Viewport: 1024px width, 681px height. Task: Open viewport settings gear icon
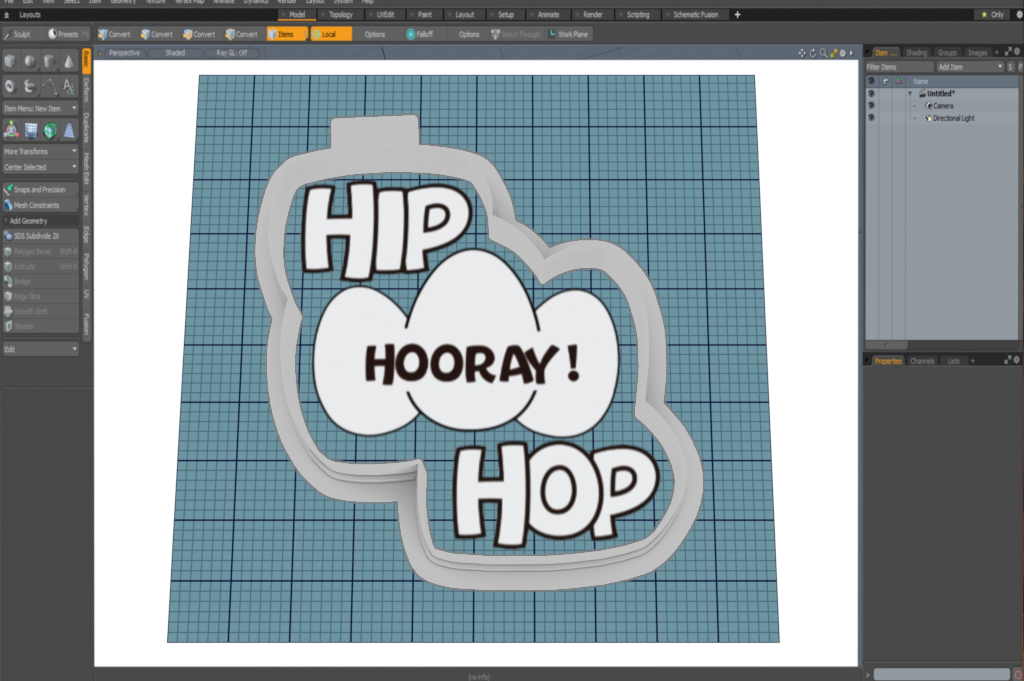coord(842,53)
